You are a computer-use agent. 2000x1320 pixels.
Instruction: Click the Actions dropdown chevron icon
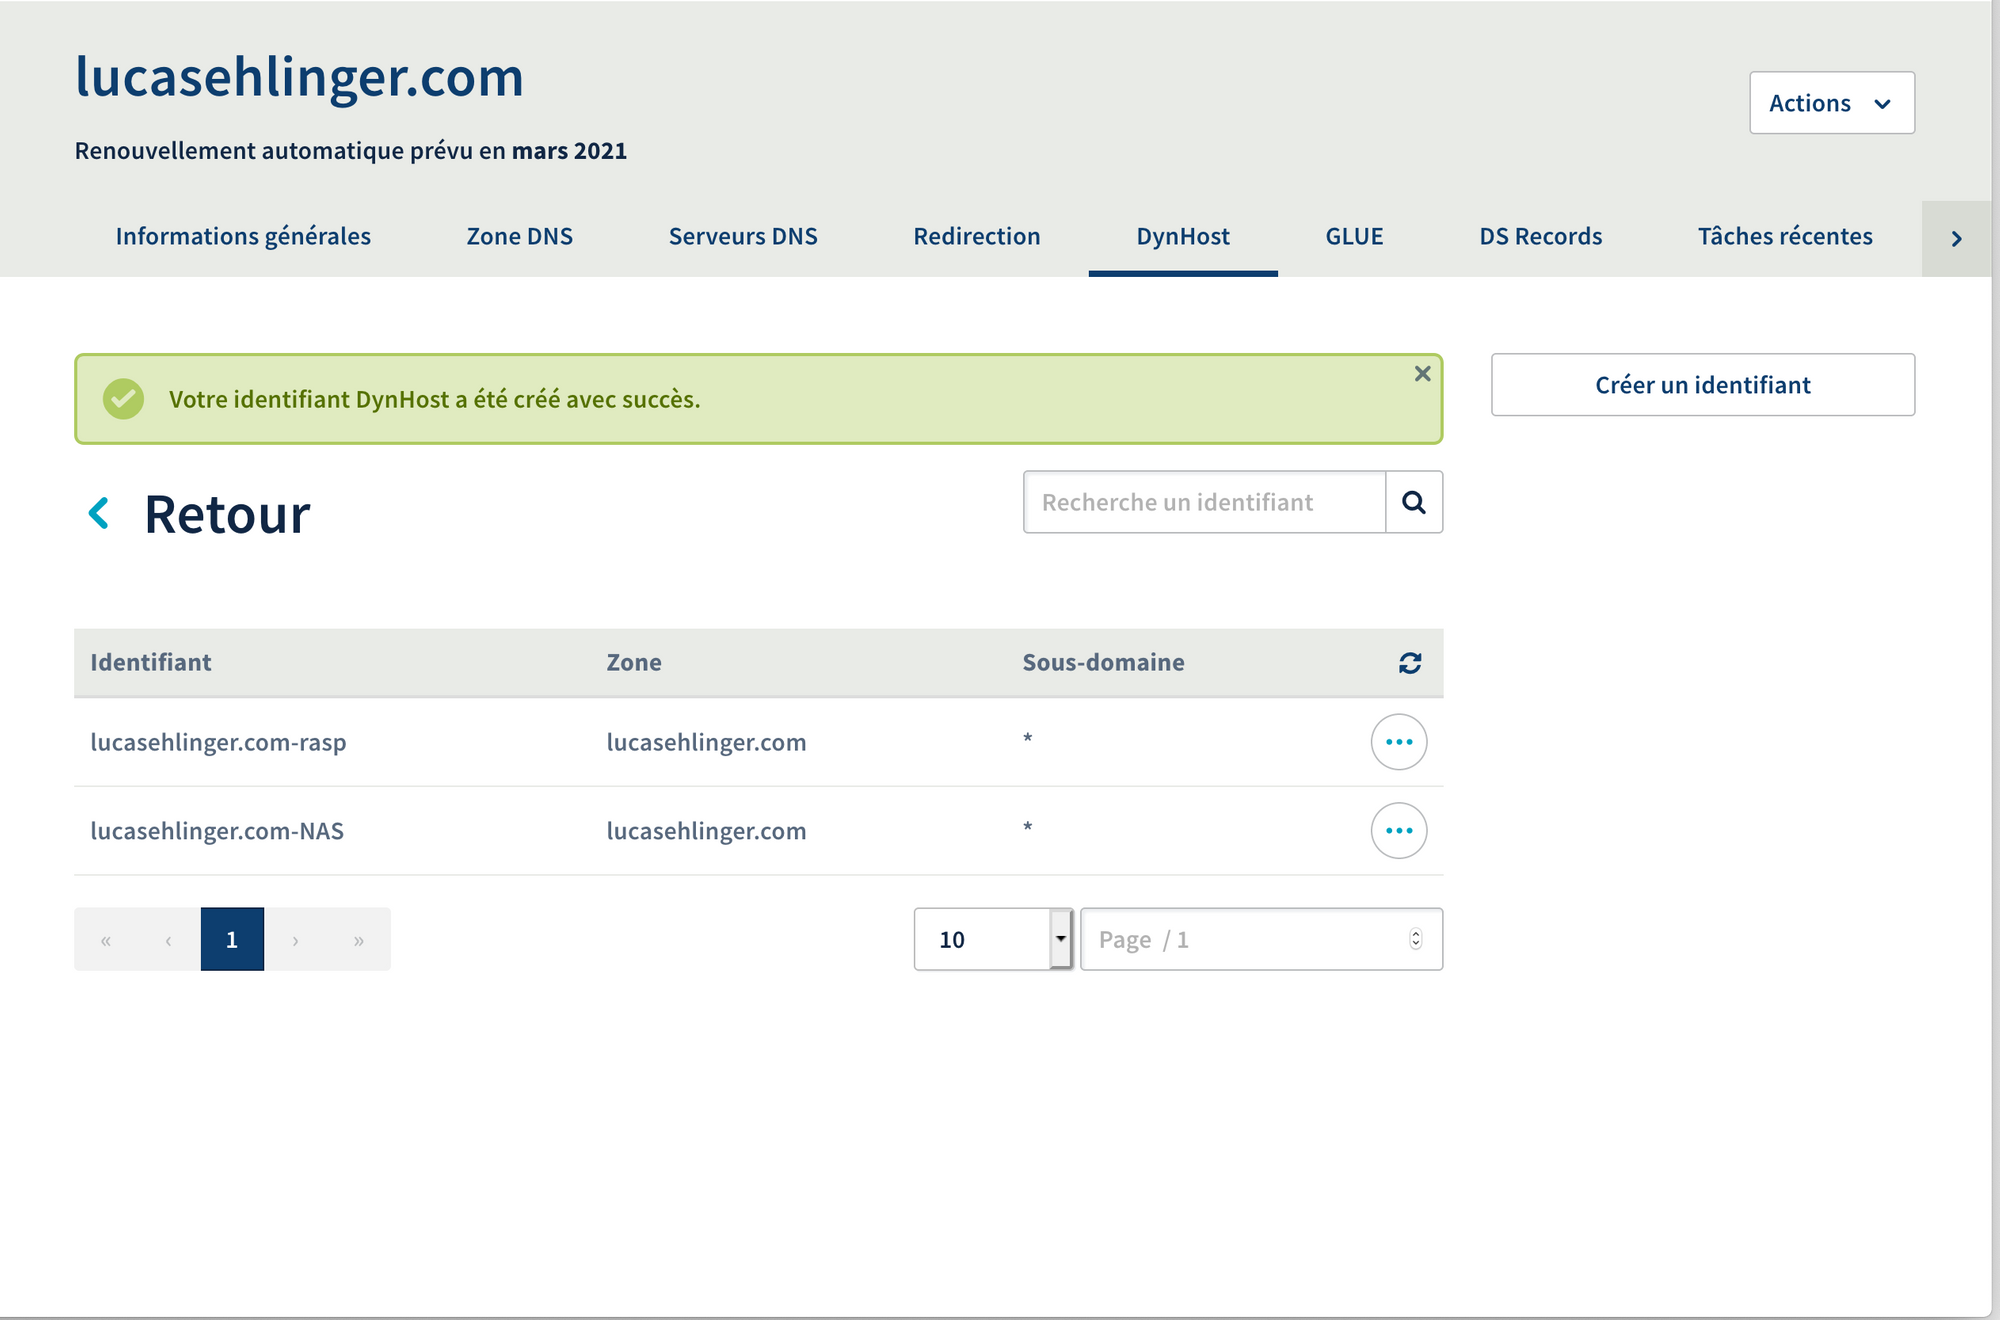[1882, 102]
